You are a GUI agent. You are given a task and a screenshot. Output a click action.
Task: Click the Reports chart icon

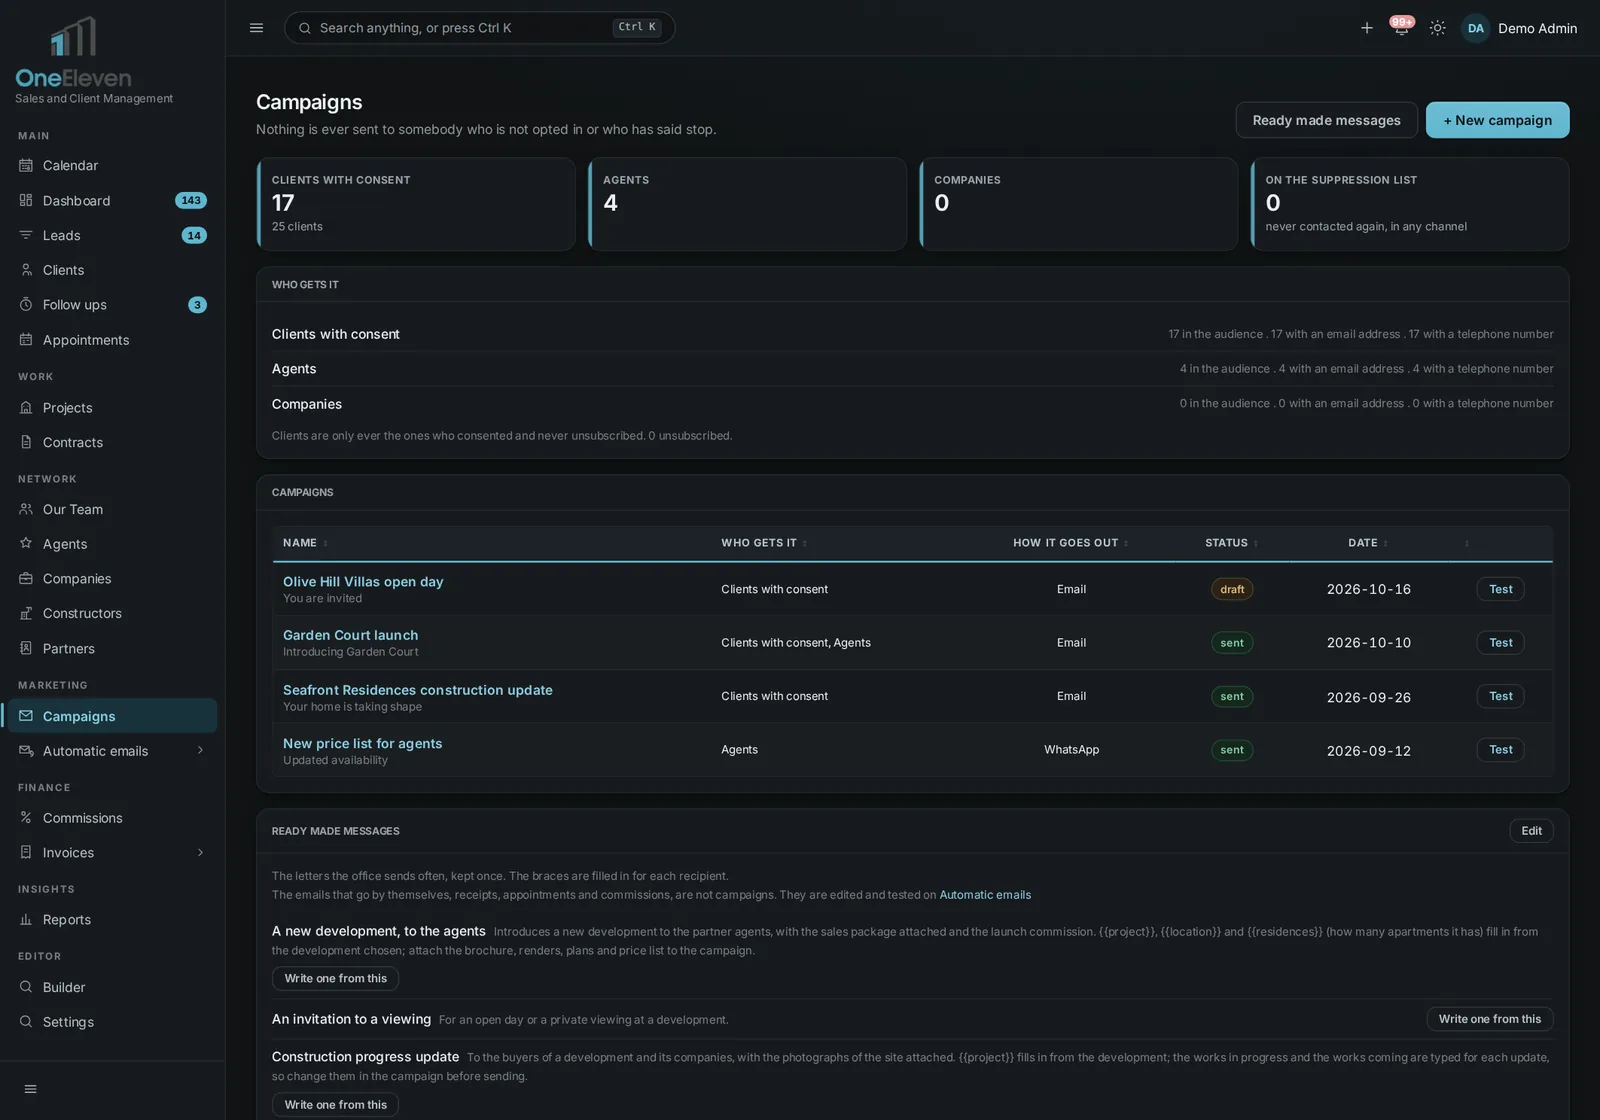pyautogui.click(x=26, y=920)
